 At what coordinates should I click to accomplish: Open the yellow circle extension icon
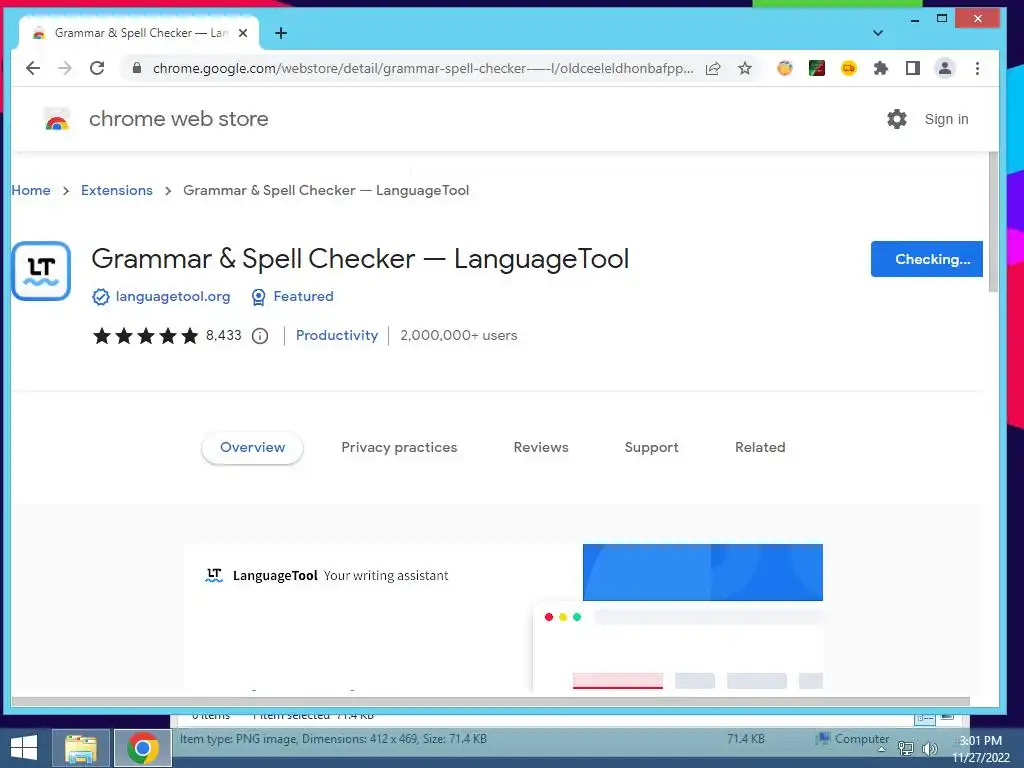(x=848, y=68)
